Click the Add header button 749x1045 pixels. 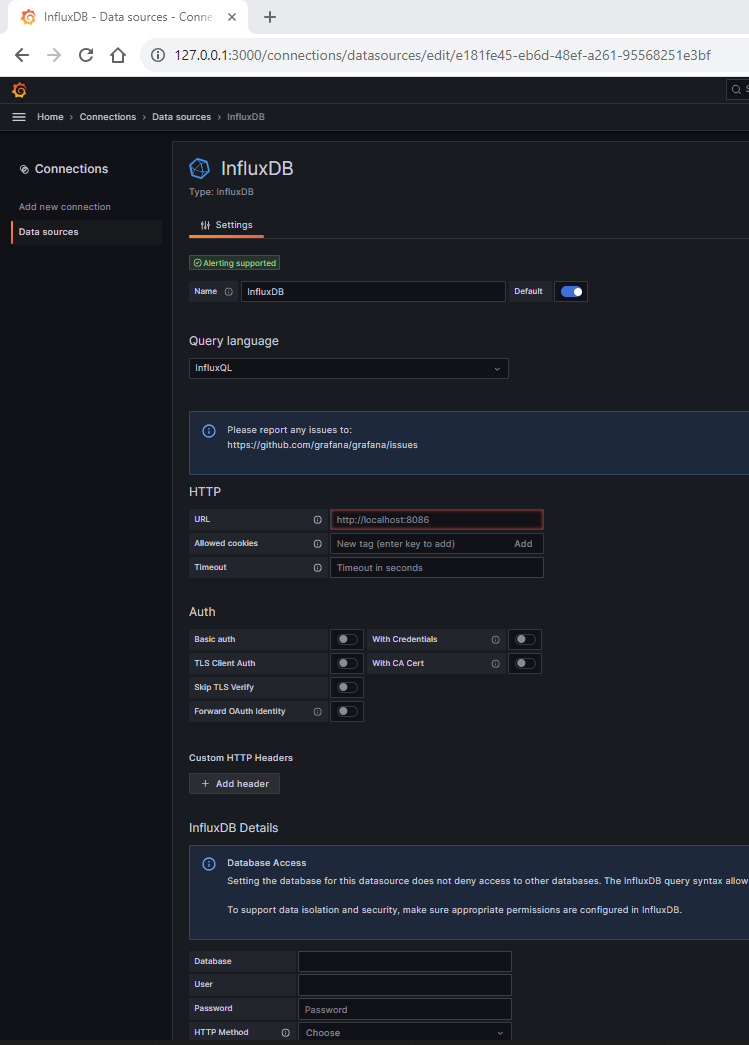click(x=235, y=784)
